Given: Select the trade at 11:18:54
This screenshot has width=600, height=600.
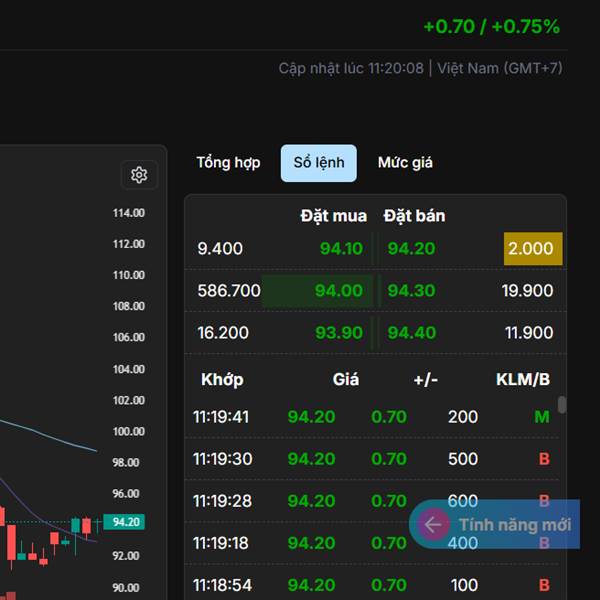Looking at the screenshot, I should 372,584.
